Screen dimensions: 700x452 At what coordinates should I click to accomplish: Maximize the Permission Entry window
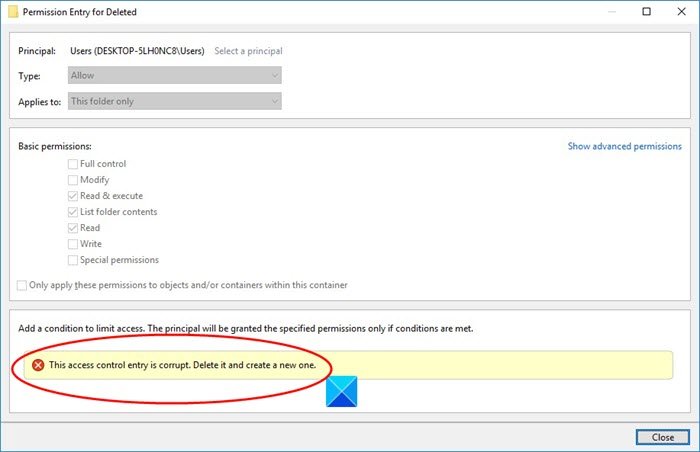646,12
